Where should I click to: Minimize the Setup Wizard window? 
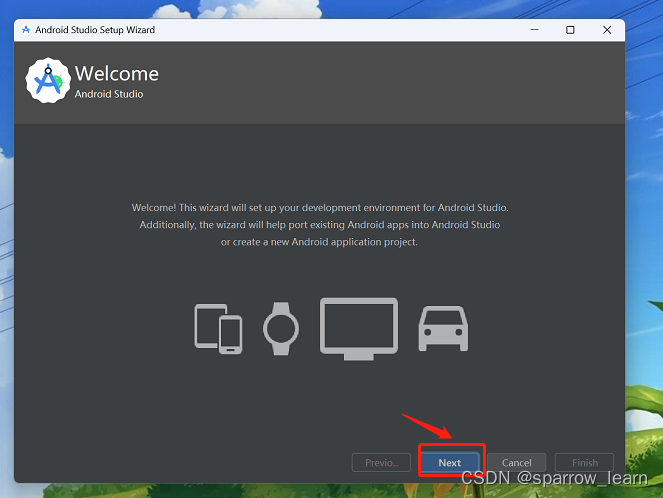tap(534, 30)
